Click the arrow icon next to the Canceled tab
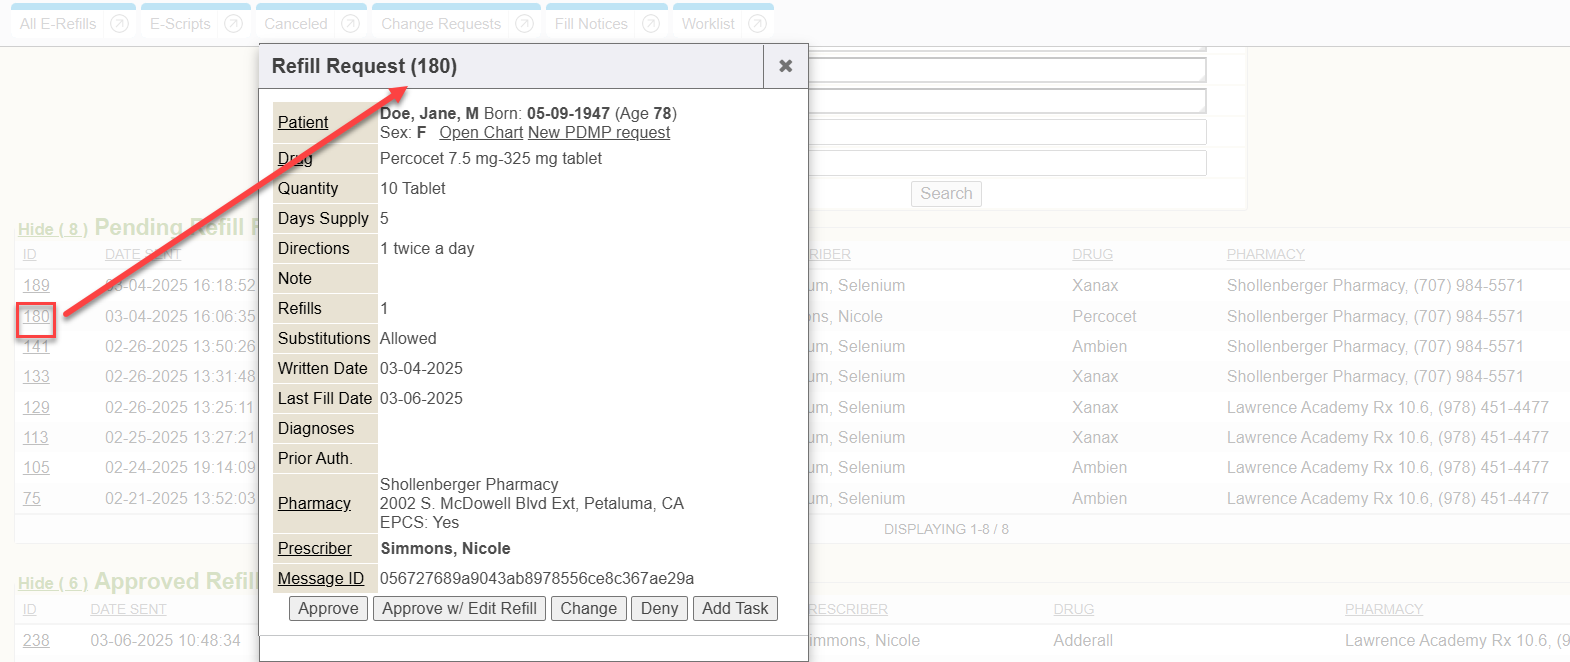The height and width of the screenshot is (662, 1570). tap(350, 24)
